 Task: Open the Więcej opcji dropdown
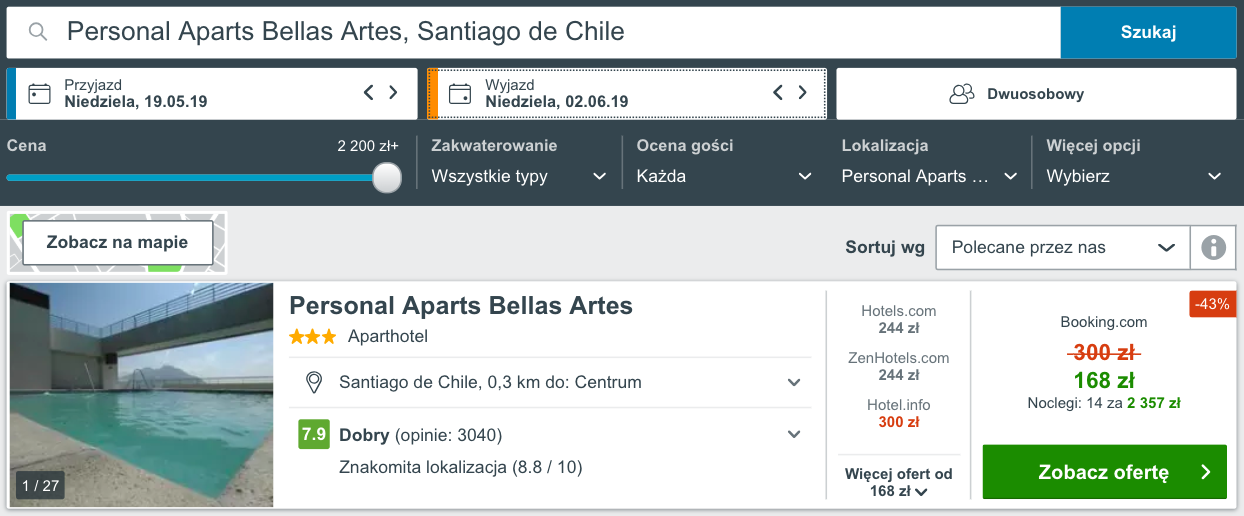1134,176
